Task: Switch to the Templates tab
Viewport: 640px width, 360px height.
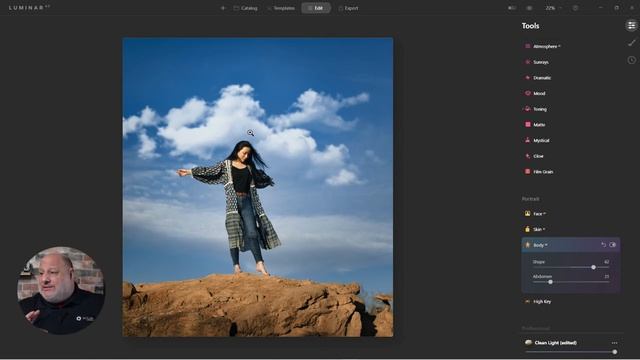Action: click(x=281, y=8)
